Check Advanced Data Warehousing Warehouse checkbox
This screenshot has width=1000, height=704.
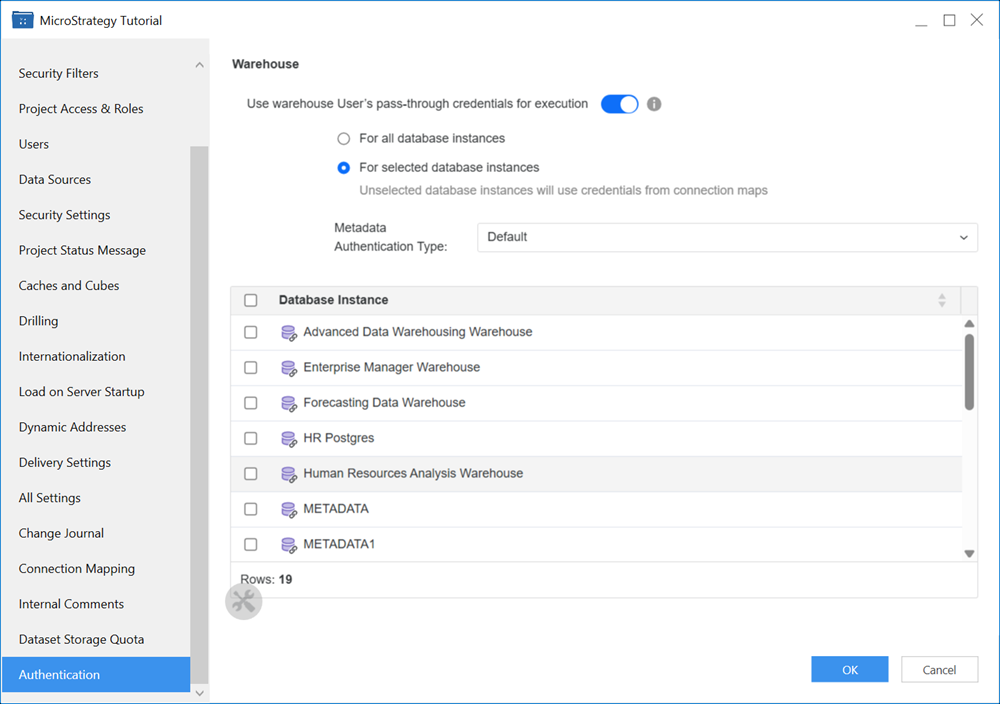point(251,332)
